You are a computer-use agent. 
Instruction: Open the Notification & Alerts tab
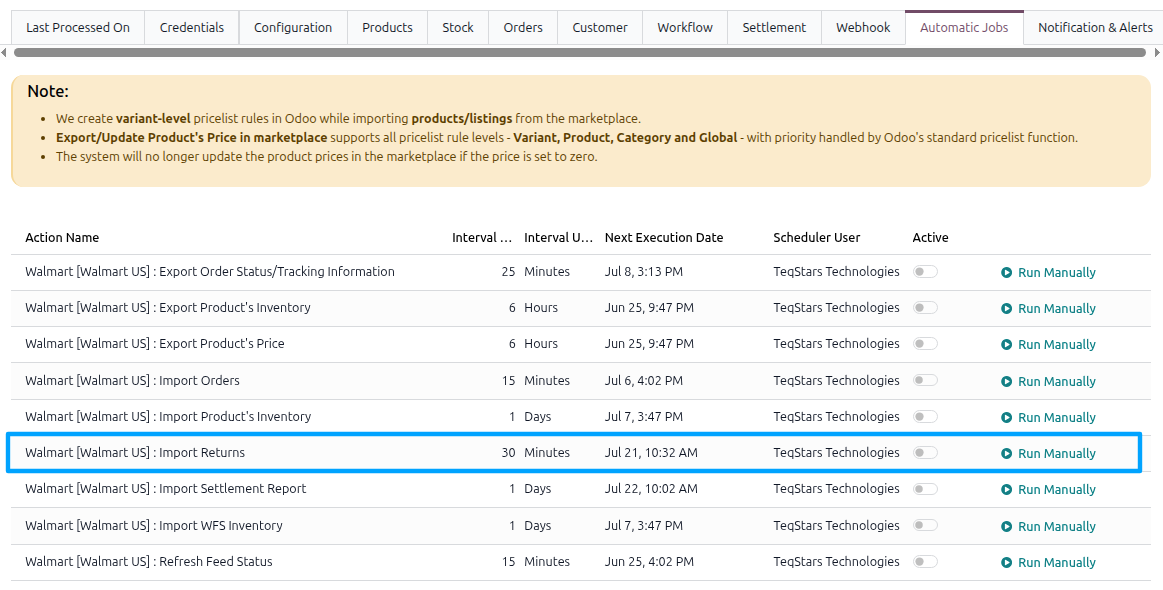coord(1095,27)
